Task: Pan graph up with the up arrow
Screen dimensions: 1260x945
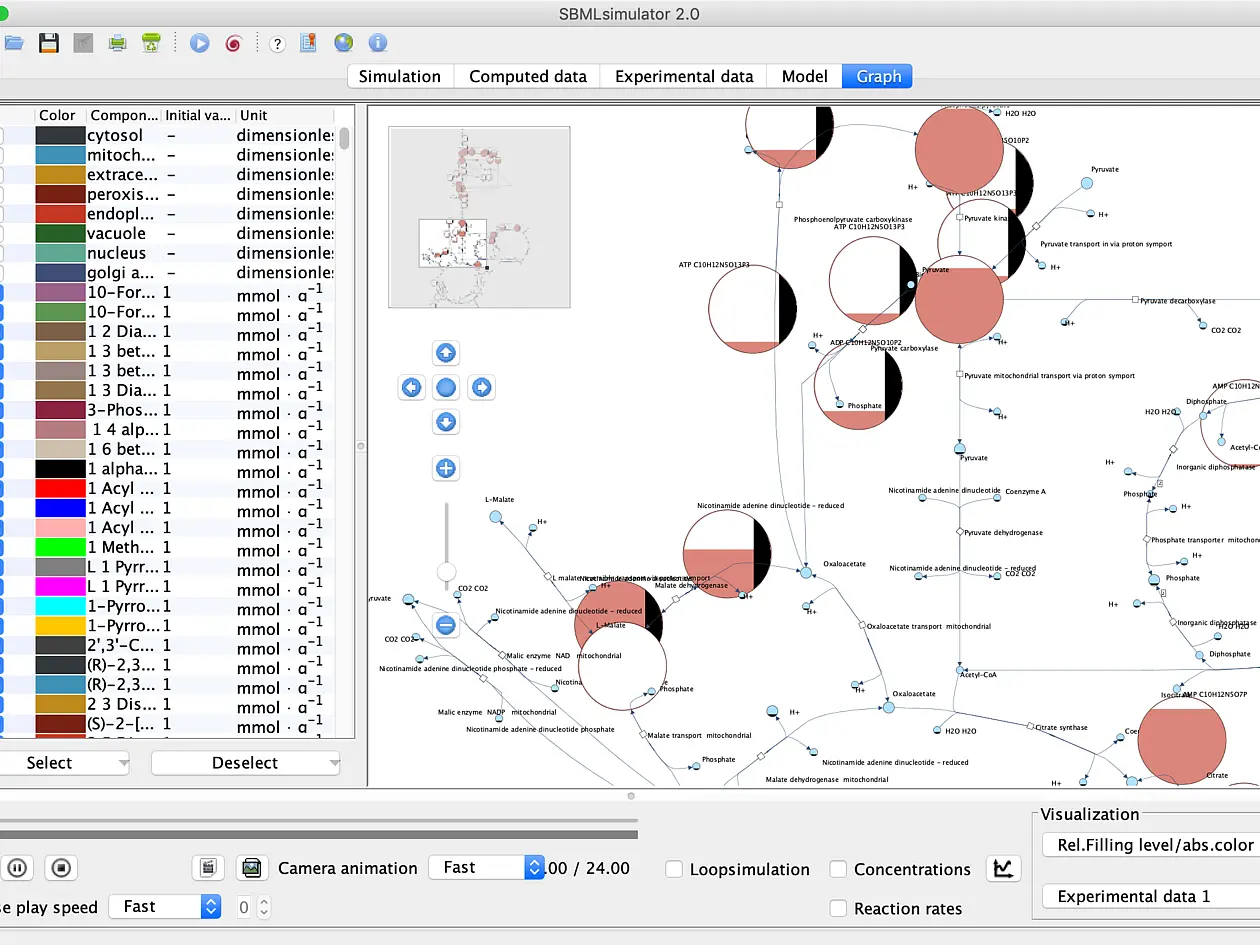Action: pos(446,353)
